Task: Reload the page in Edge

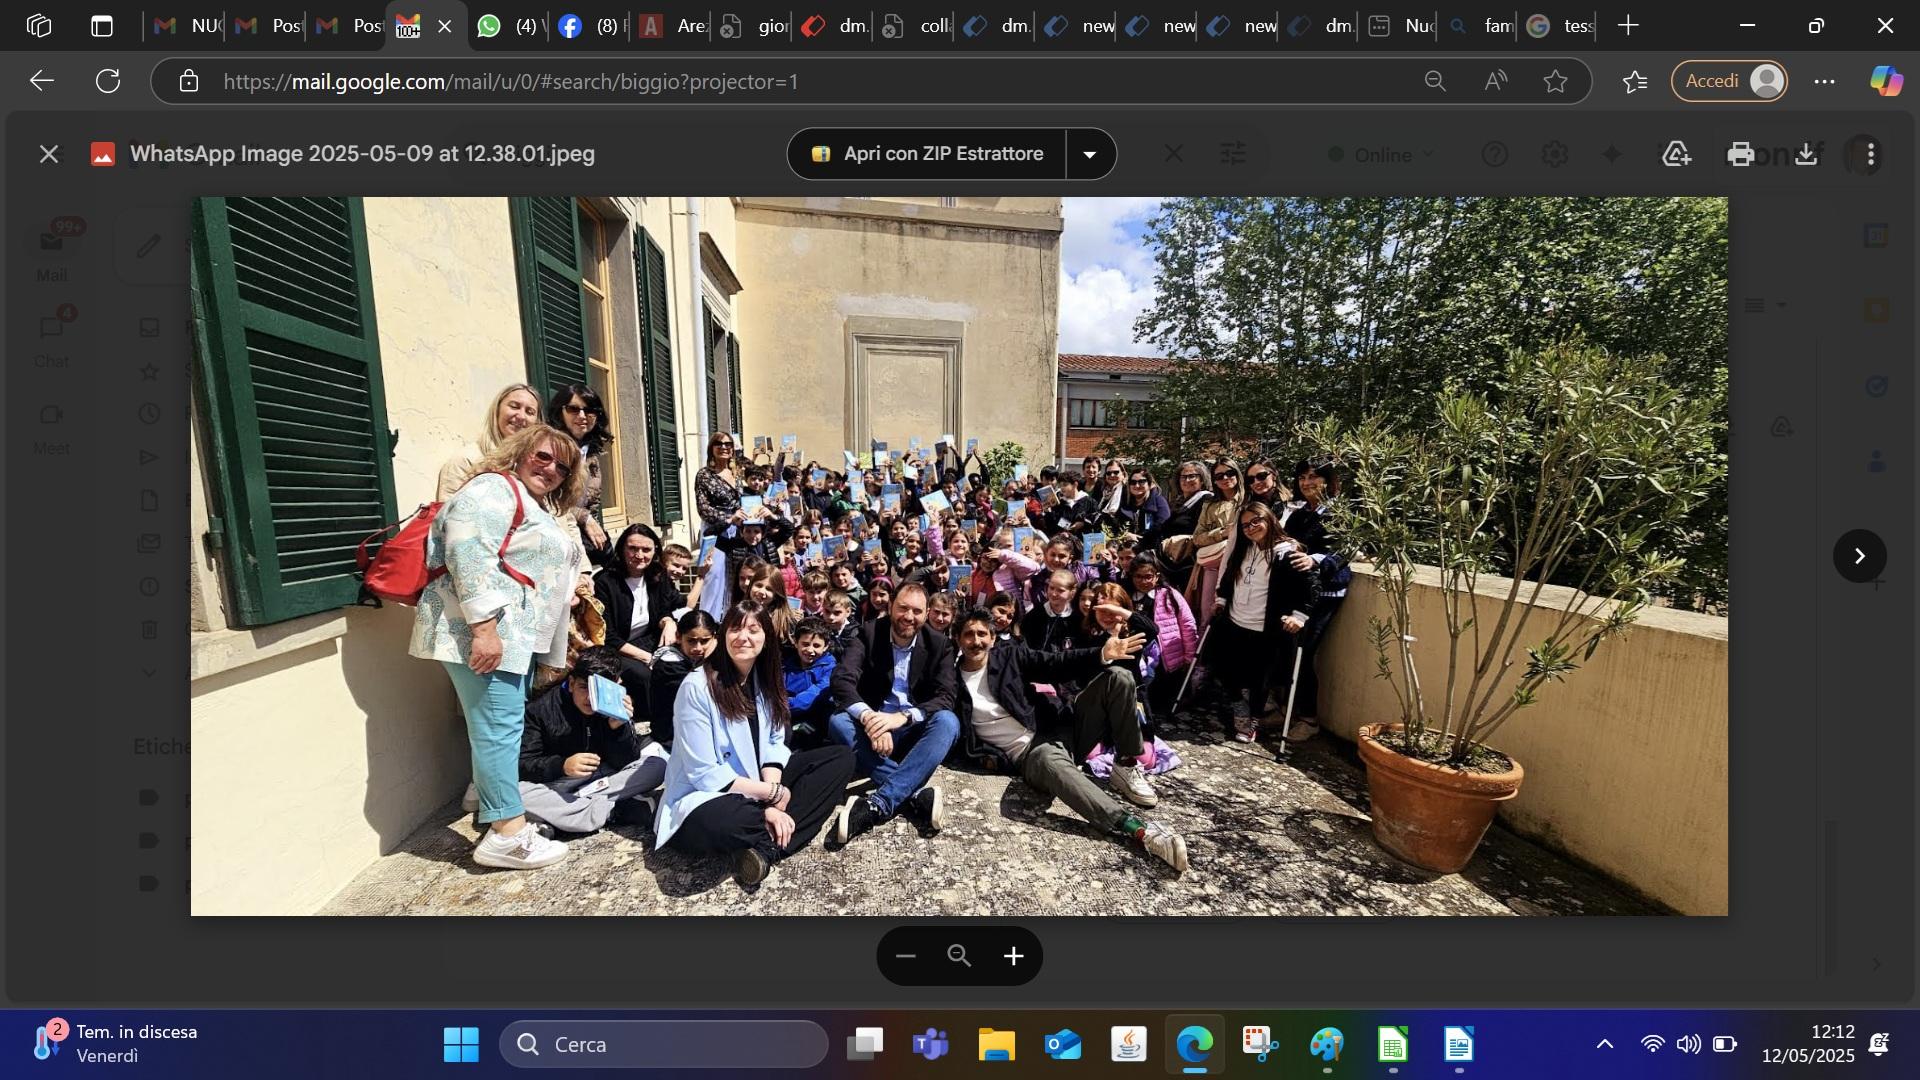Action: tap(108, 81)
